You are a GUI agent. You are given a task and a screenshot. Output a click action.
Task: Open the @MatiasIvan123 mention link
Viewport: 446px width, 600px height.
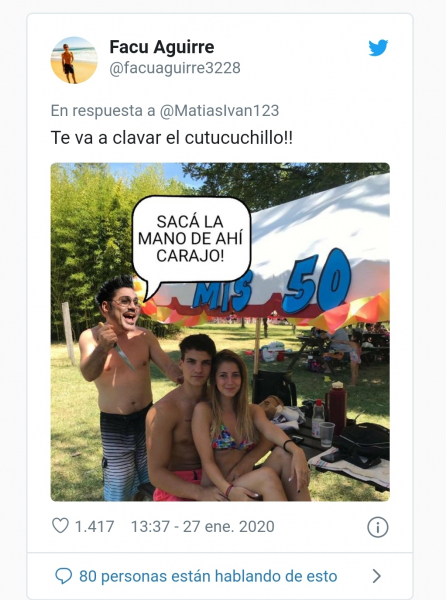coord(219,111)
